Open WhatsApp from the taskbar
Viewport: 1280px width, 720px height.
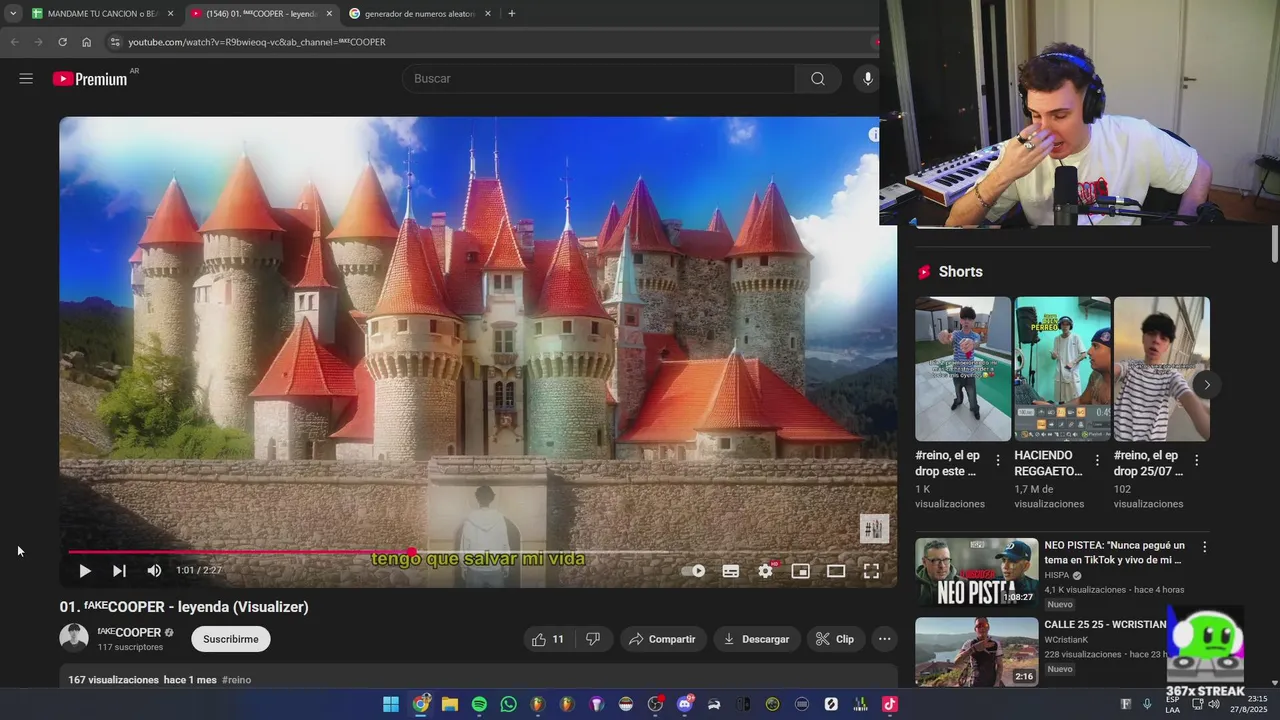(508, 704)
